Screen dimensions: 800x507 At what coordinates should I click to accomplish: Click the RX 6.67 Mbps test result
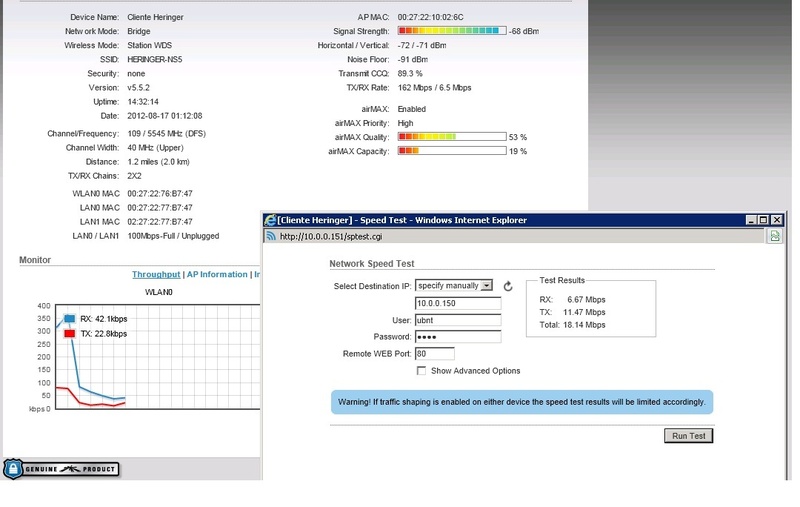pyautogui.click(x=572, y=300)
